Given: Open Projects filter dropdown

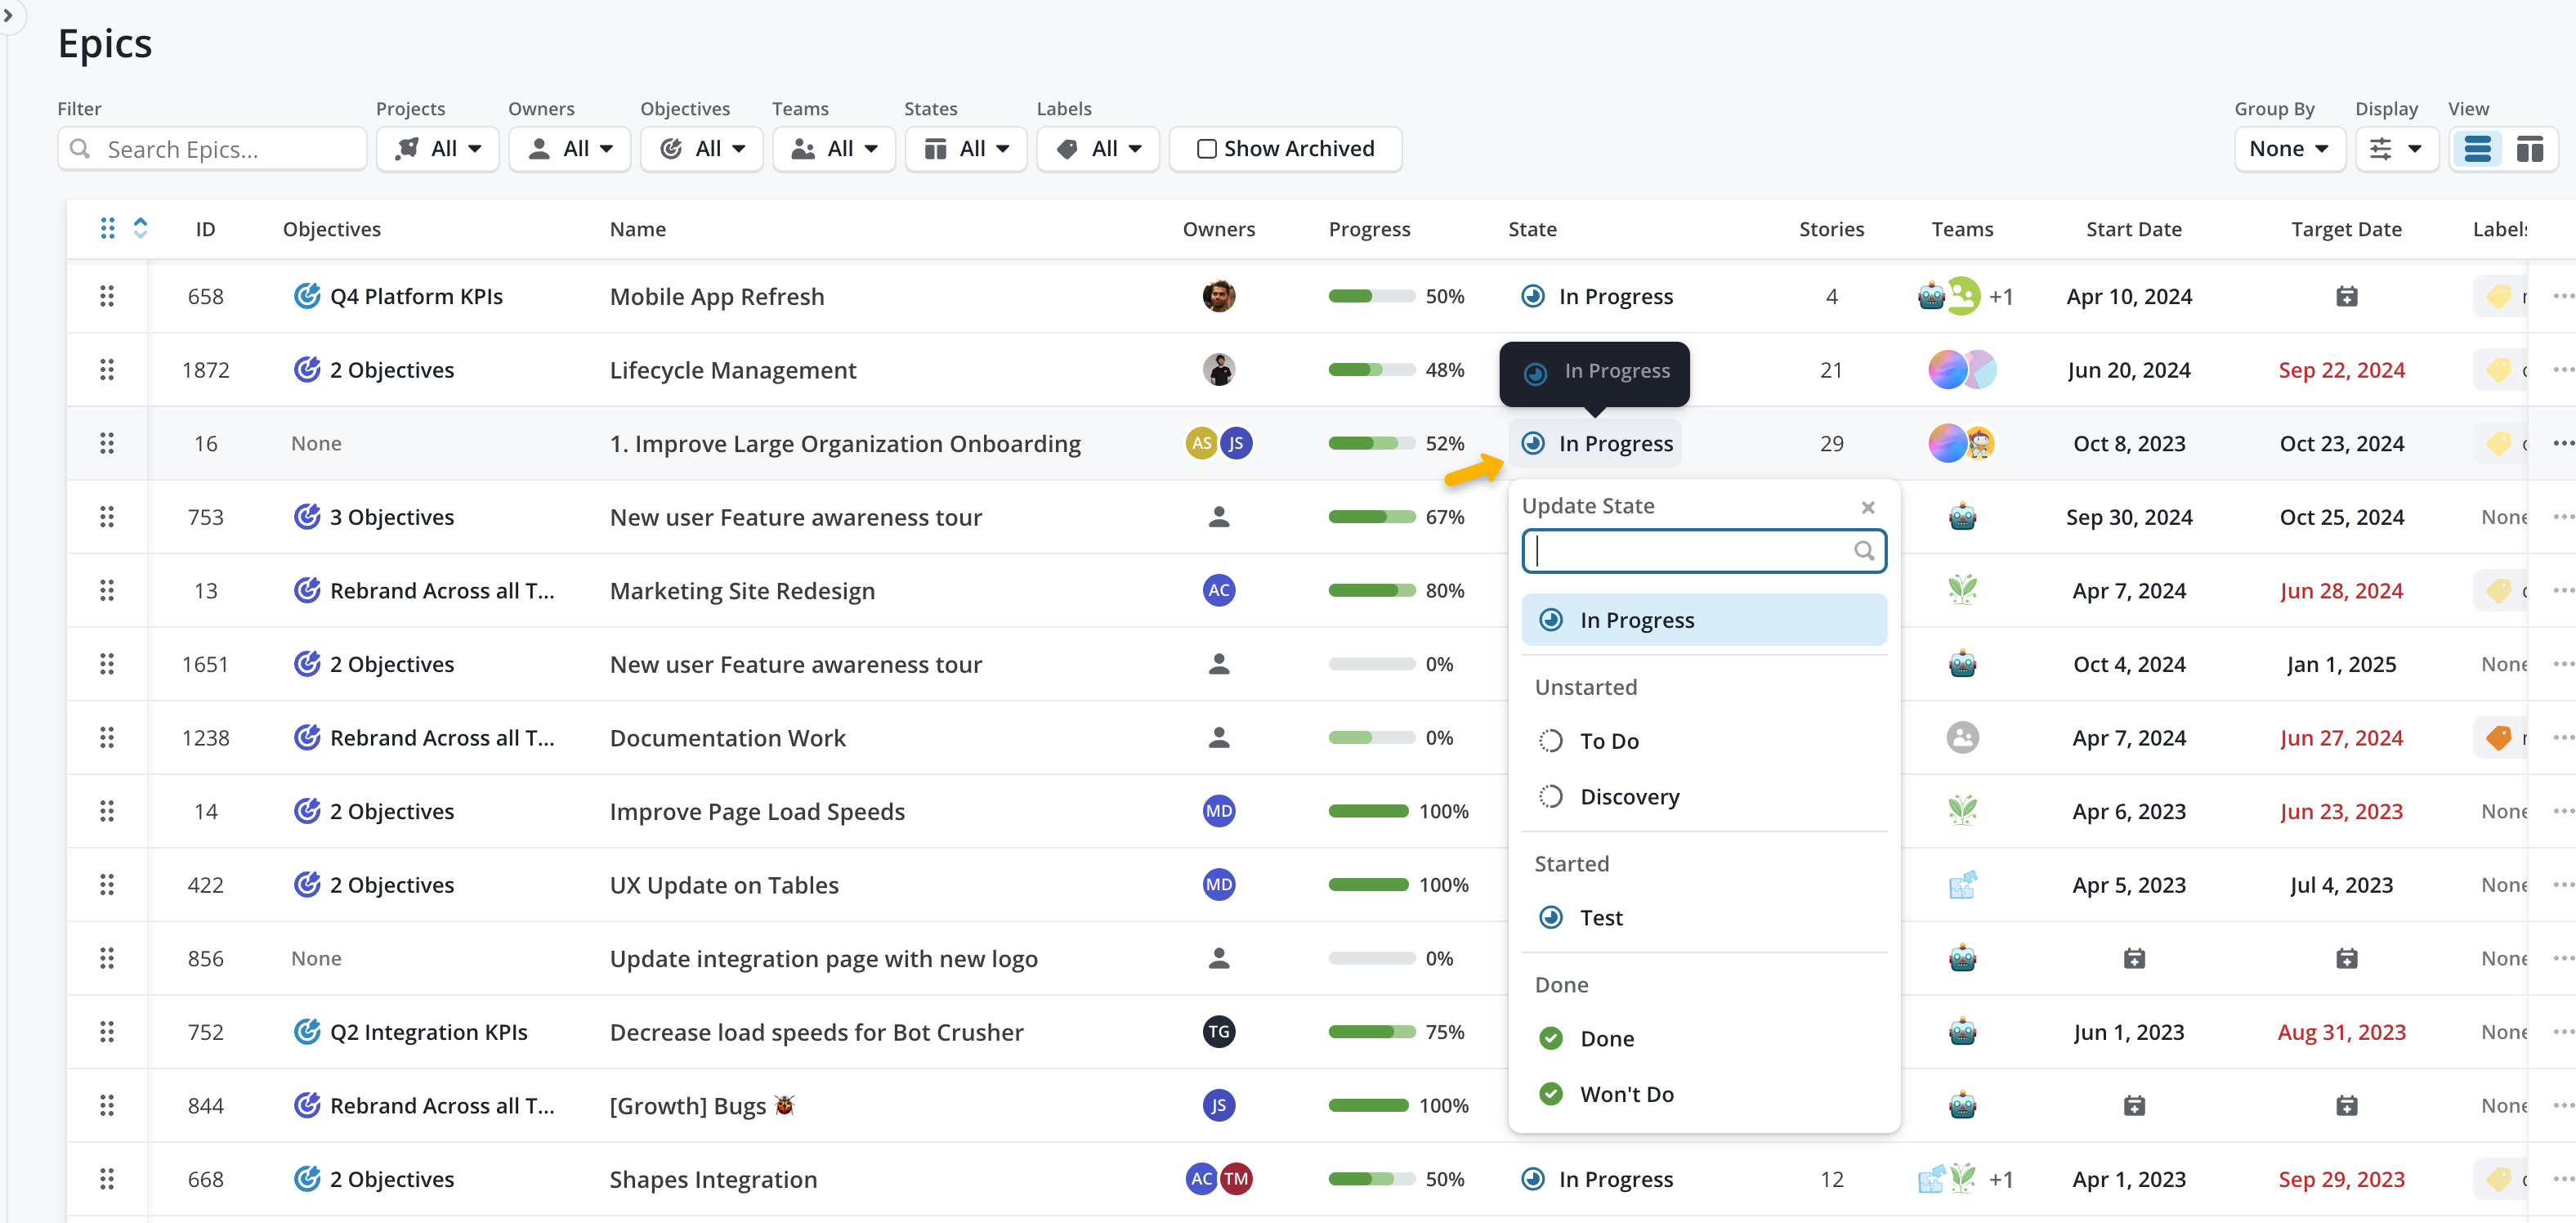Looking at the screenshot, I should click(x=437, y=149).
